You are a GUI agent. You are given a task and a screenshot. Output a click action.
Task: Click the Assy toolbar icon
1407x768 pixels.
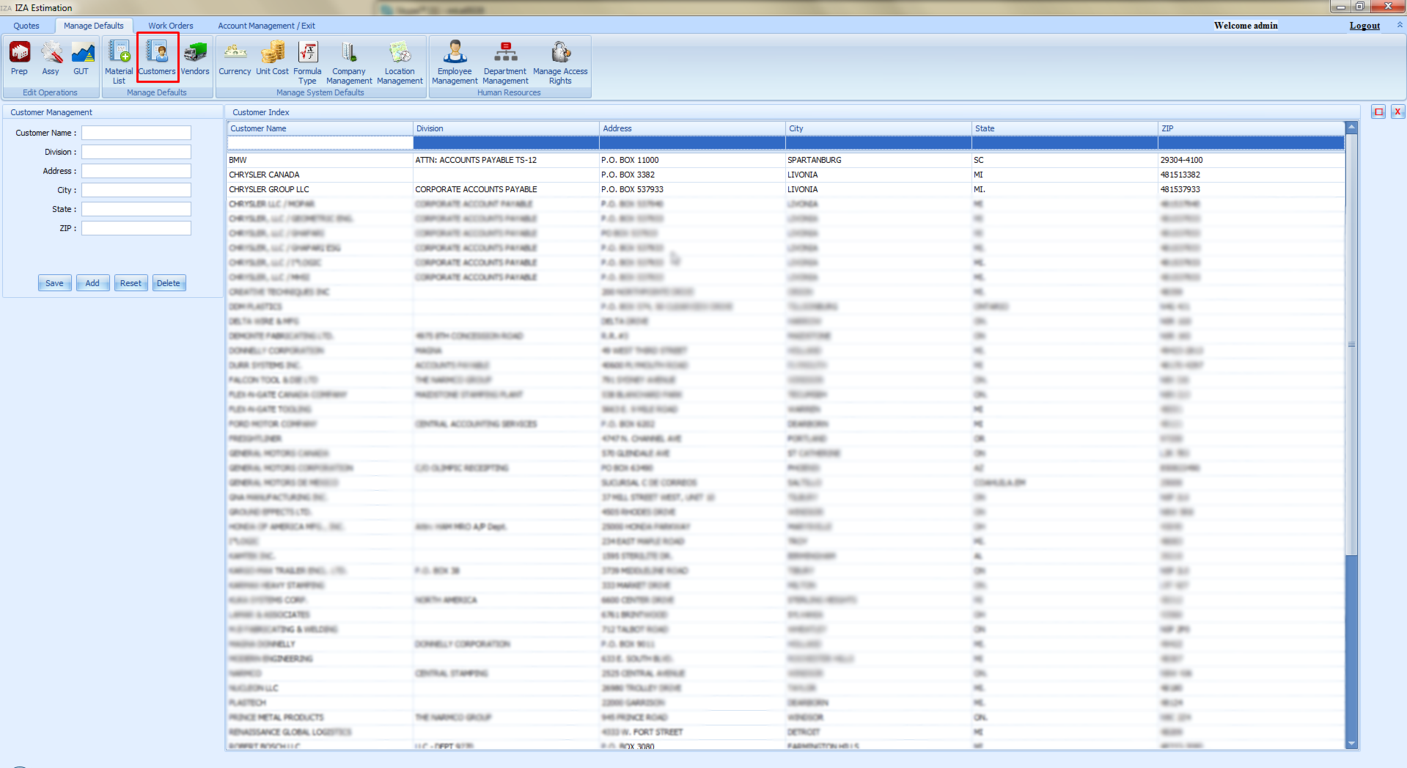[50, 58]
